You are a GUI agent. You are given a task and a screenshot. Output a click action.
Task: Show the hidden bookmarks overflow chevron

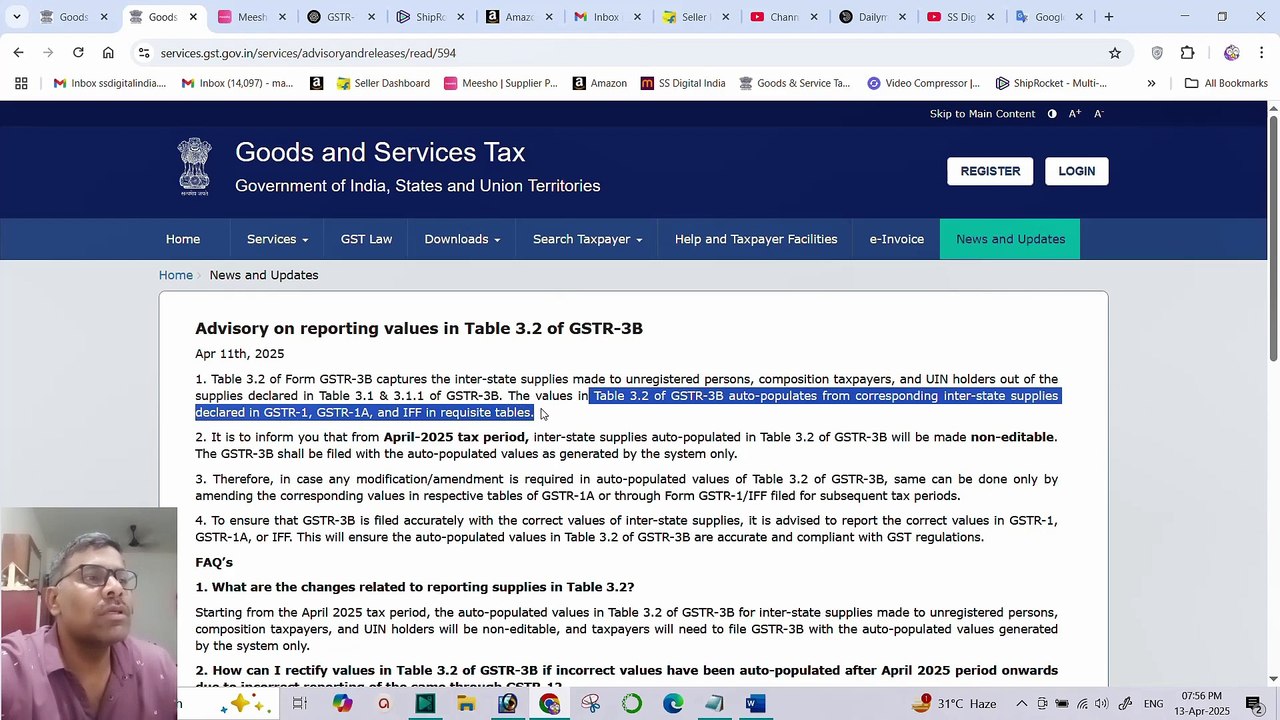(x=1151, y=83)
